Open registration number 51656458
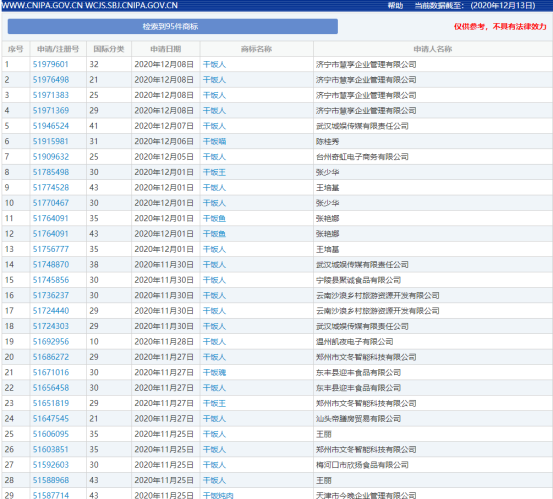The width and height of the screenshot is (553, 499). pyautogui.click(x=51, y=388)
